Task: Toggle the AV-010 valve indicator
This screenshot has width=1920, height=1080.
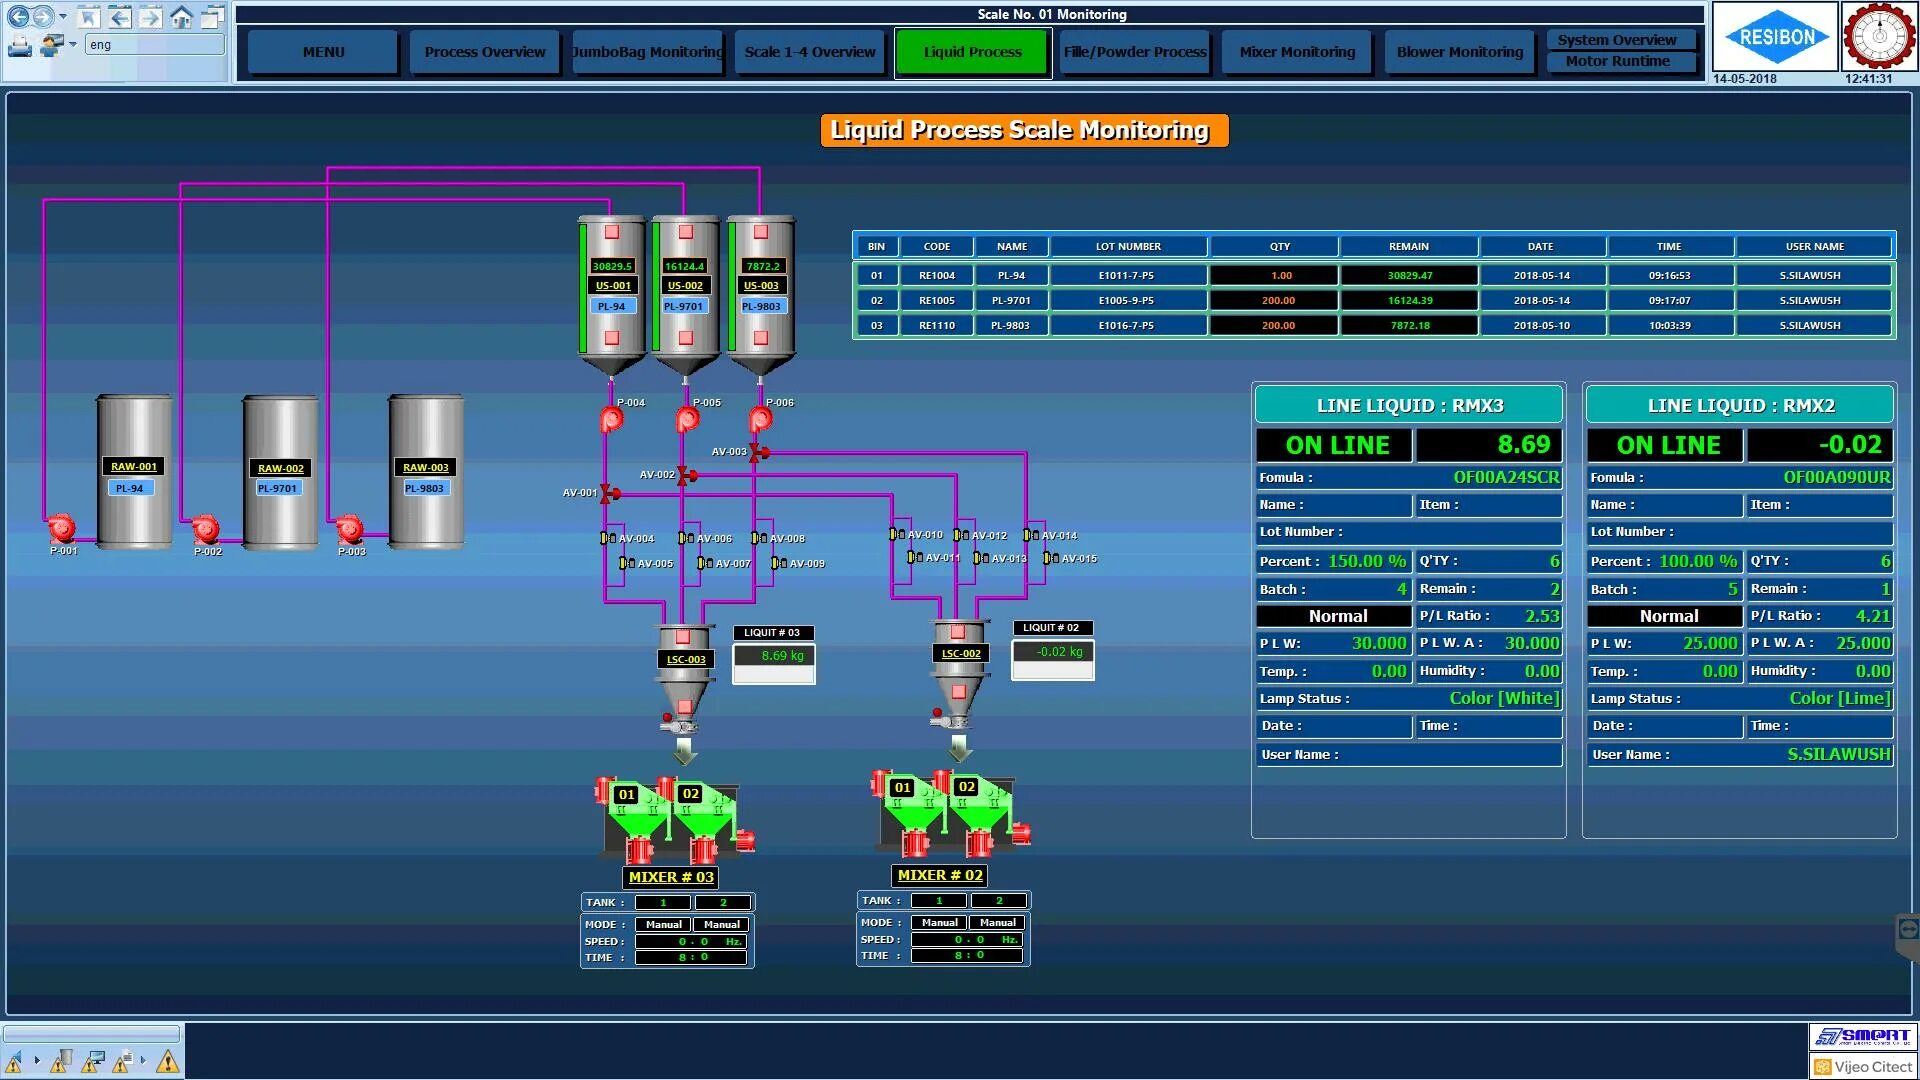Action: point(897,535)
